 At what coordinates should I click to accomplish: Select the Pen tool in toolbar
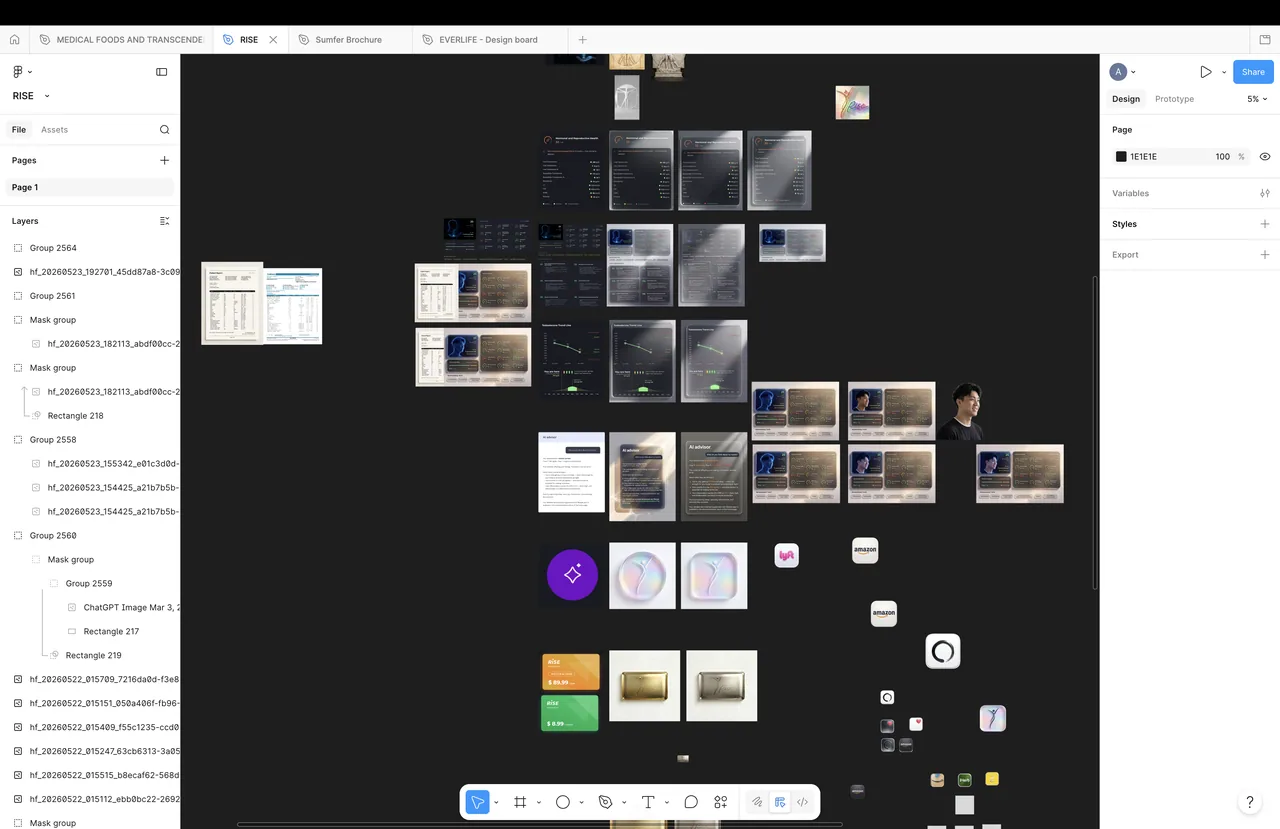coord(605,802)
